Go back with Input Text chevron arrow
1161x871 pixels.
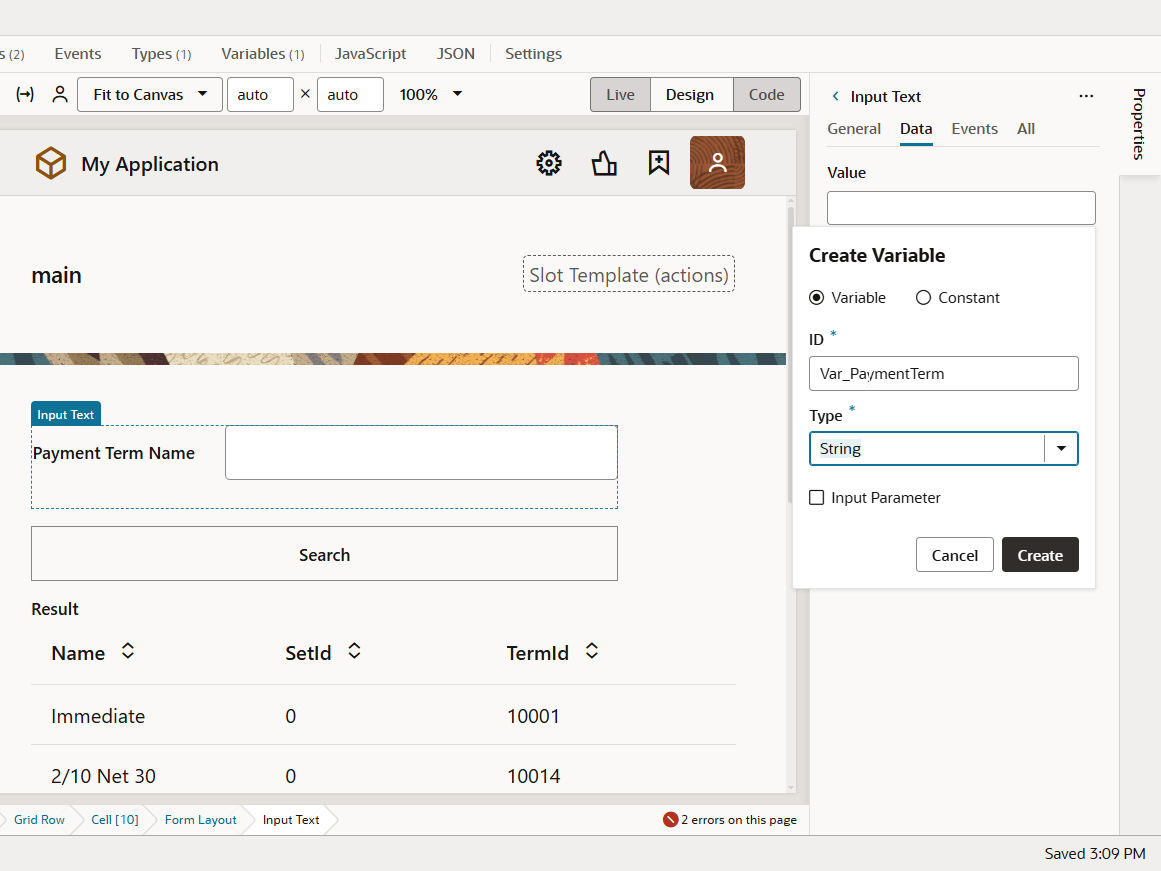(x=835, y=96)
